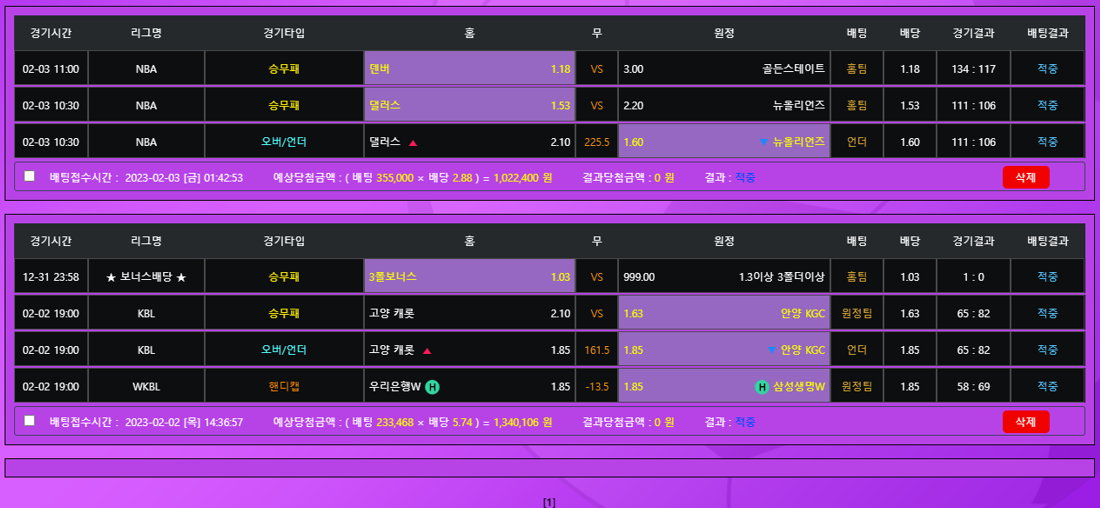Click the green H icon next to 우리은행W
Screen dimensions: 1100x508
pyautogui.click(x=432, y=387)
